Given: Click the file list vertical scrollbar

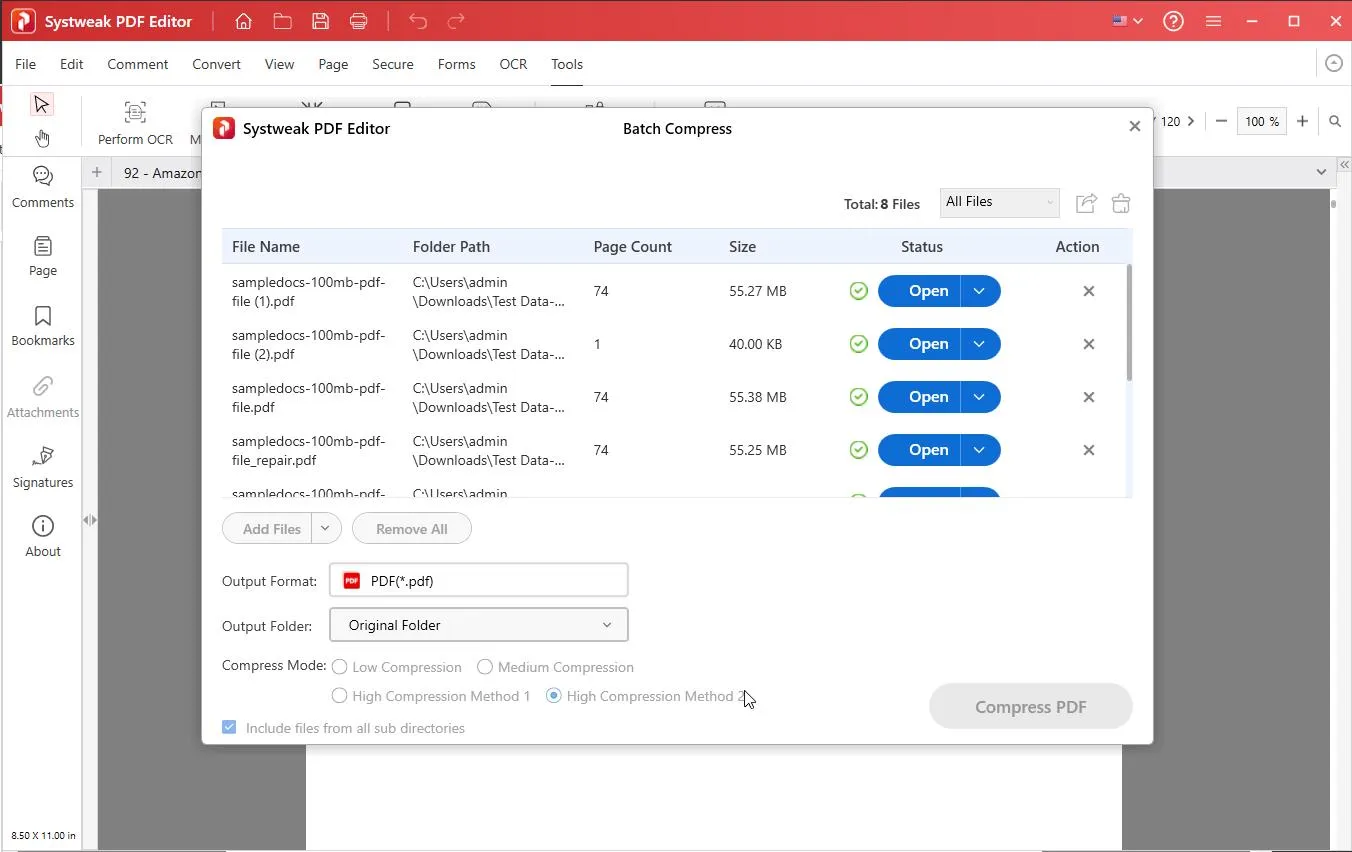Looking at the screenshot, I should pyautogui.click(x=1129, y=323).
